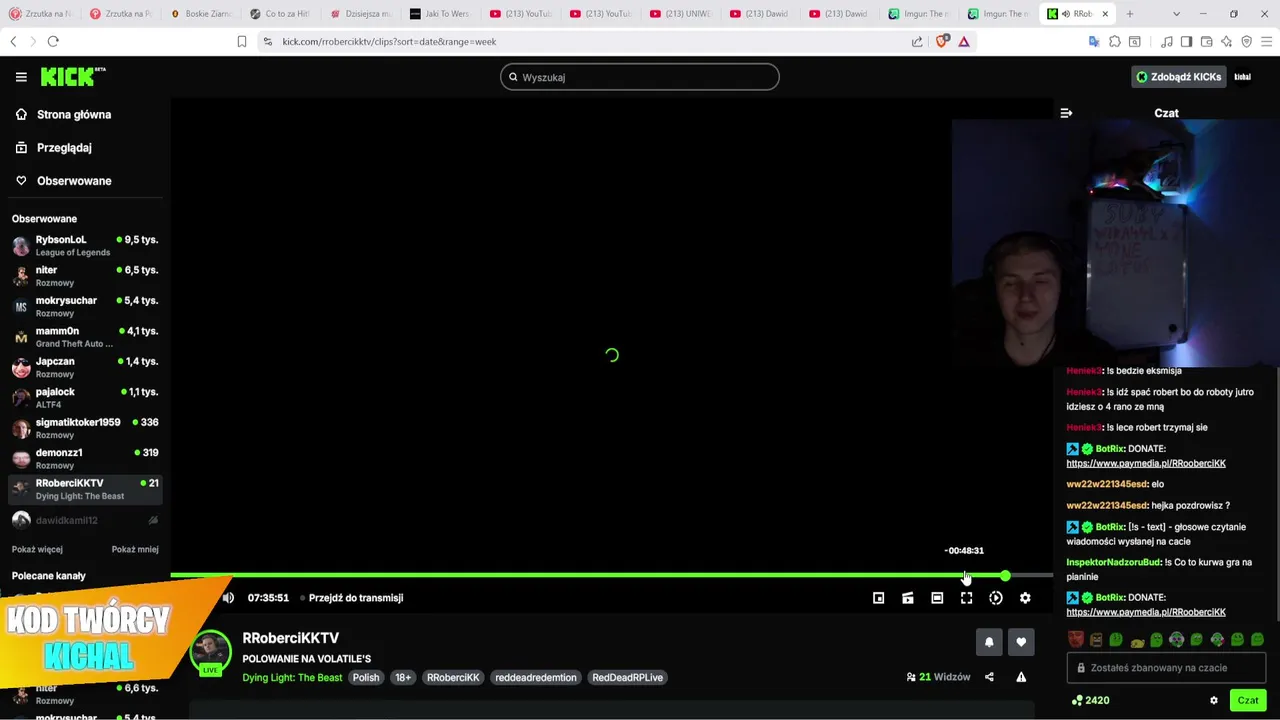1280x720 pixels.
Task: Click Przejdź do transmisji to go live
Action: pyautogui.click(x=352, y=598)
